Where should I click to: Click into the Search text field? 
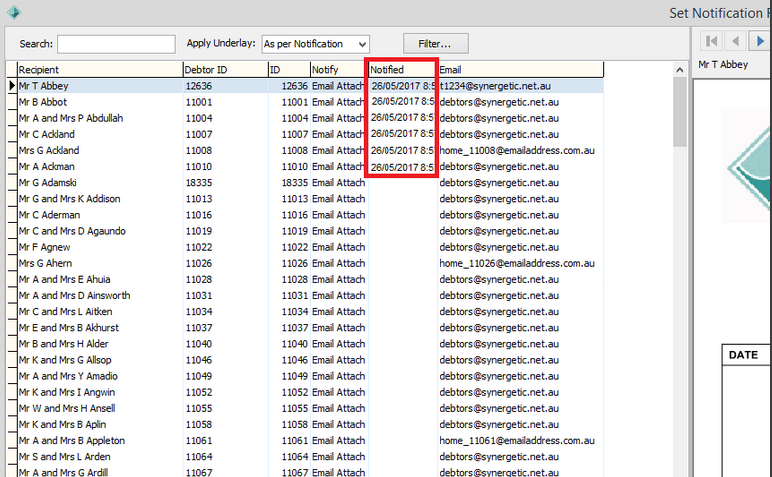click(116, 44)
